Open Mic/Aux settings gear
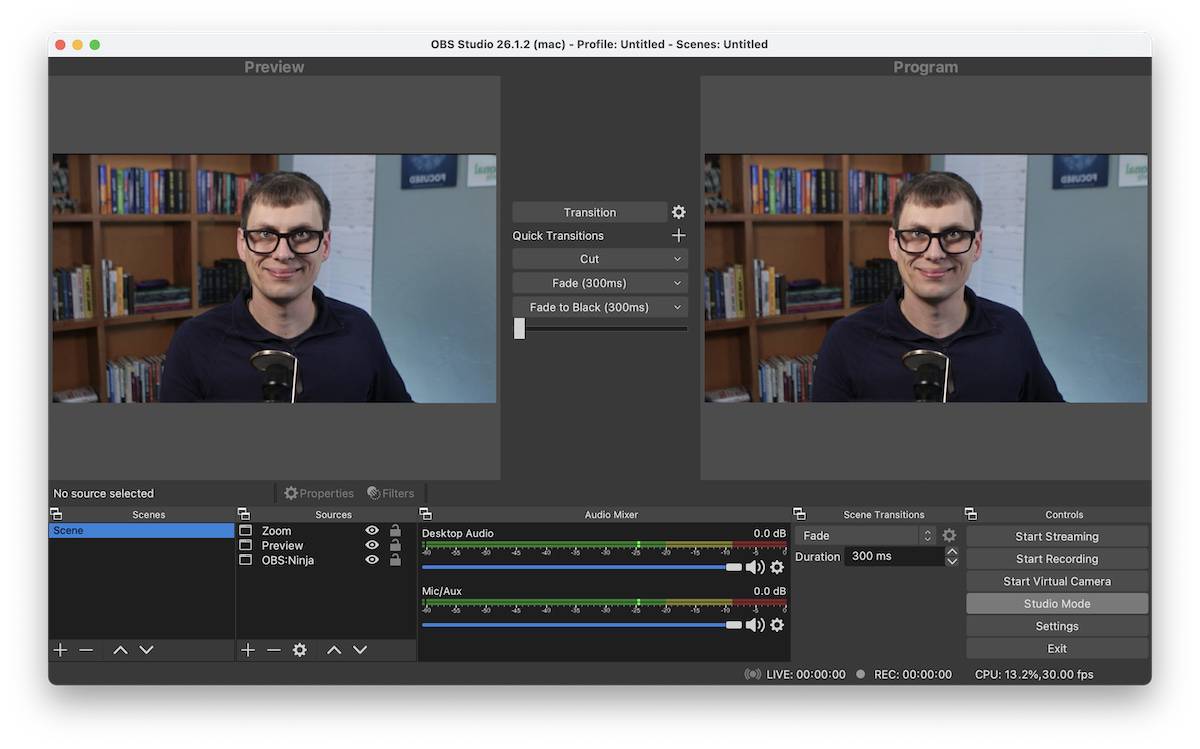 coord(777,625)
